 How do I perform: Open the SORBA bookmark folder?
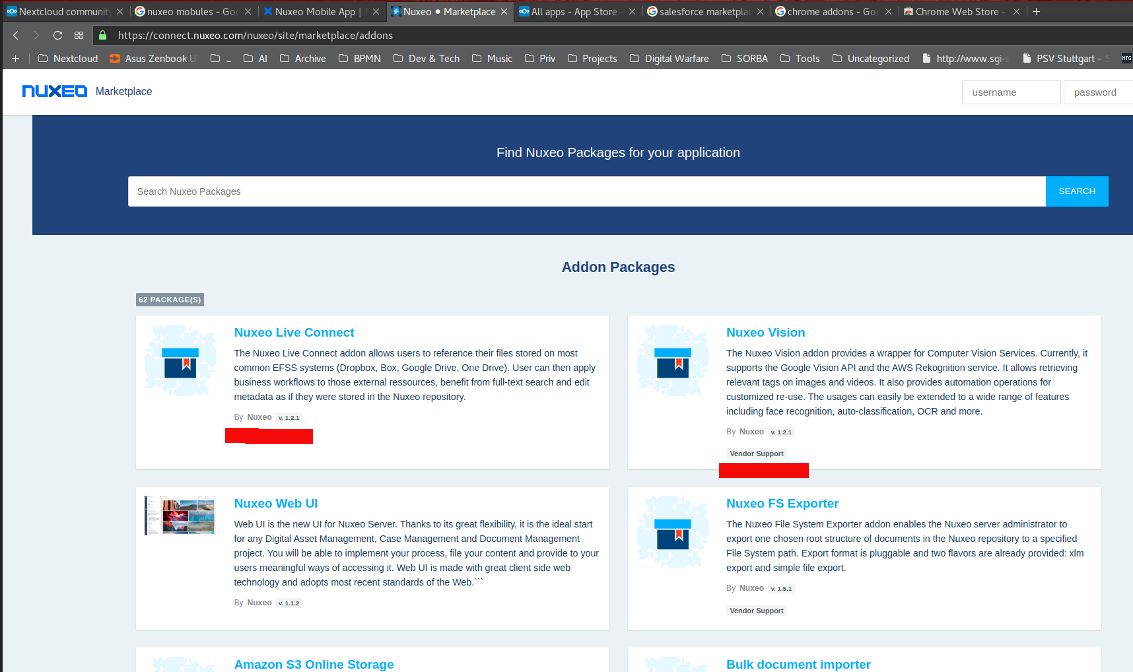[744, 59]
